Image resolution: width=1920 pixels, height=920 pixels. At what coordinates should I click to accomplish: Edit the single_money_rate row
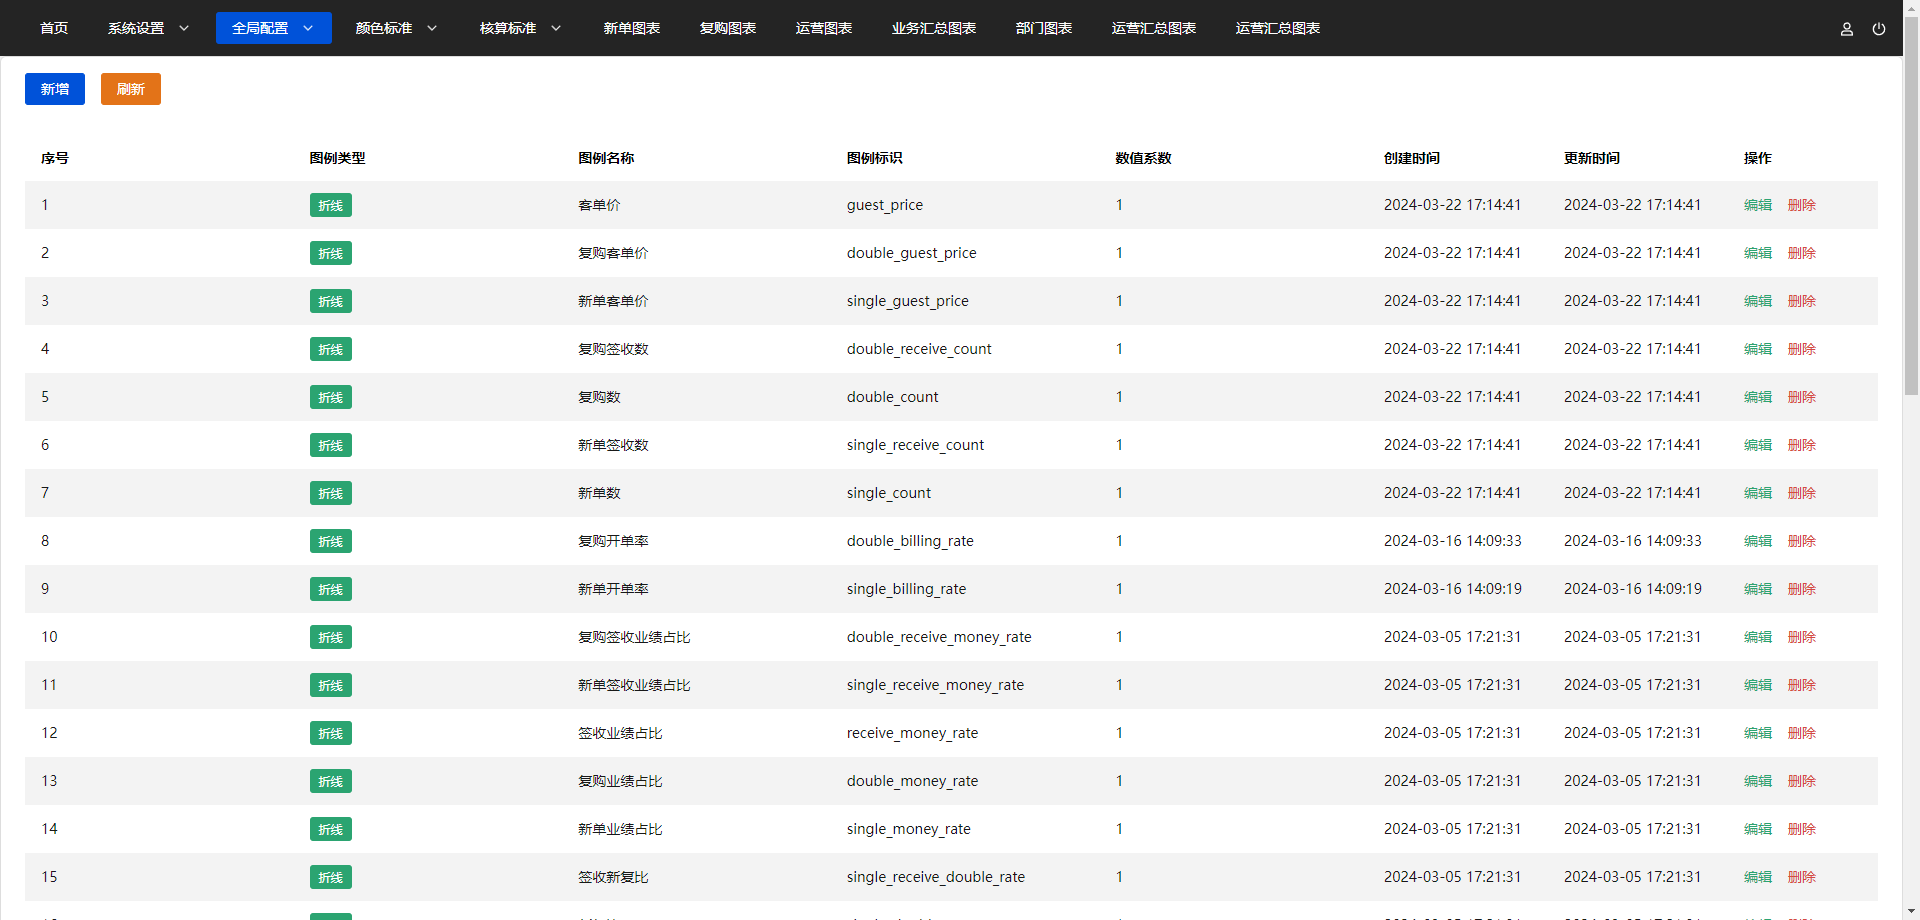(x=1758, y=829)
